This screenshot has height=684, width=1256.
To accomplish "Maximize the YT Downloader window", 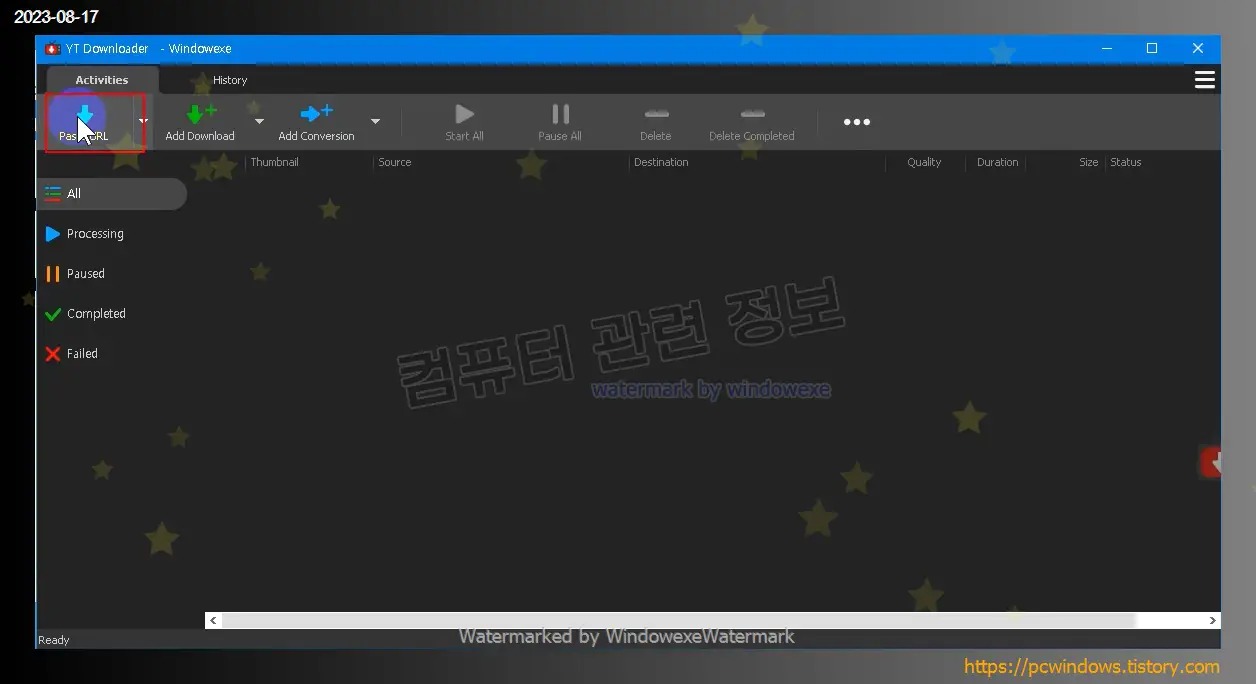I will tap(1152, 48).
